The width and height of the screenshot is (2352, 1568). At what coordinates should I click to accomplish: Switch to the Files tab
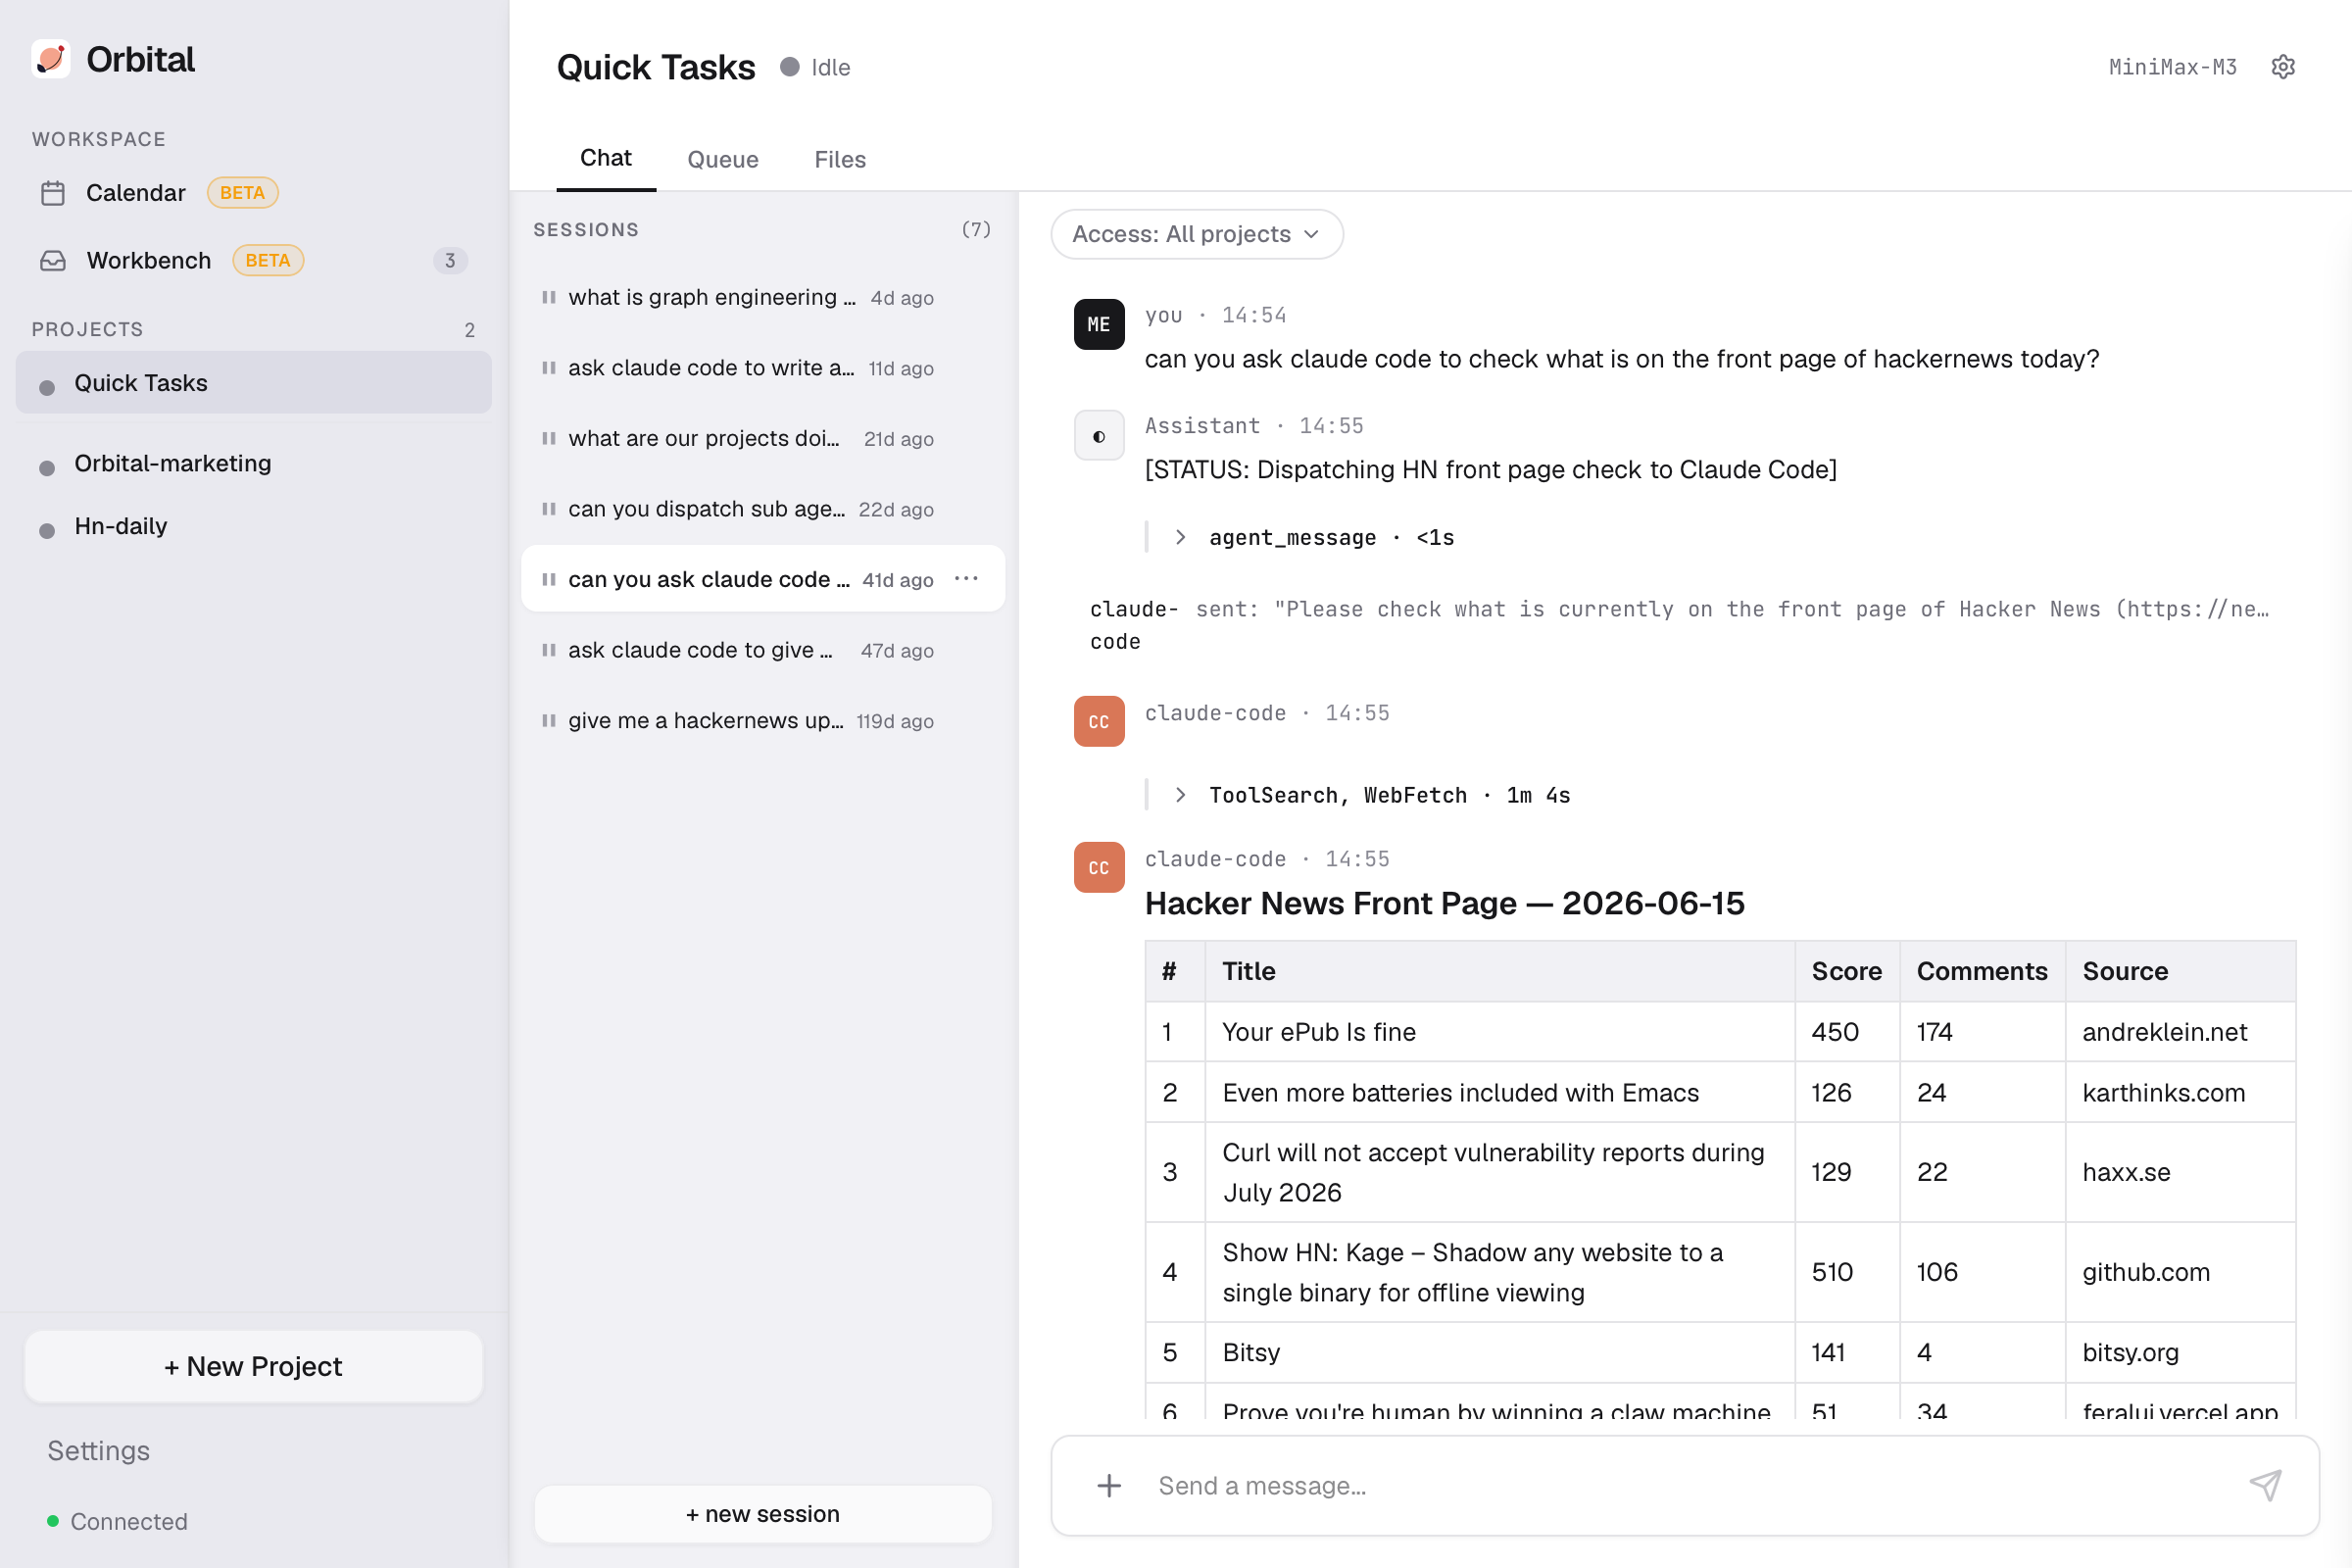click(840, 160)
